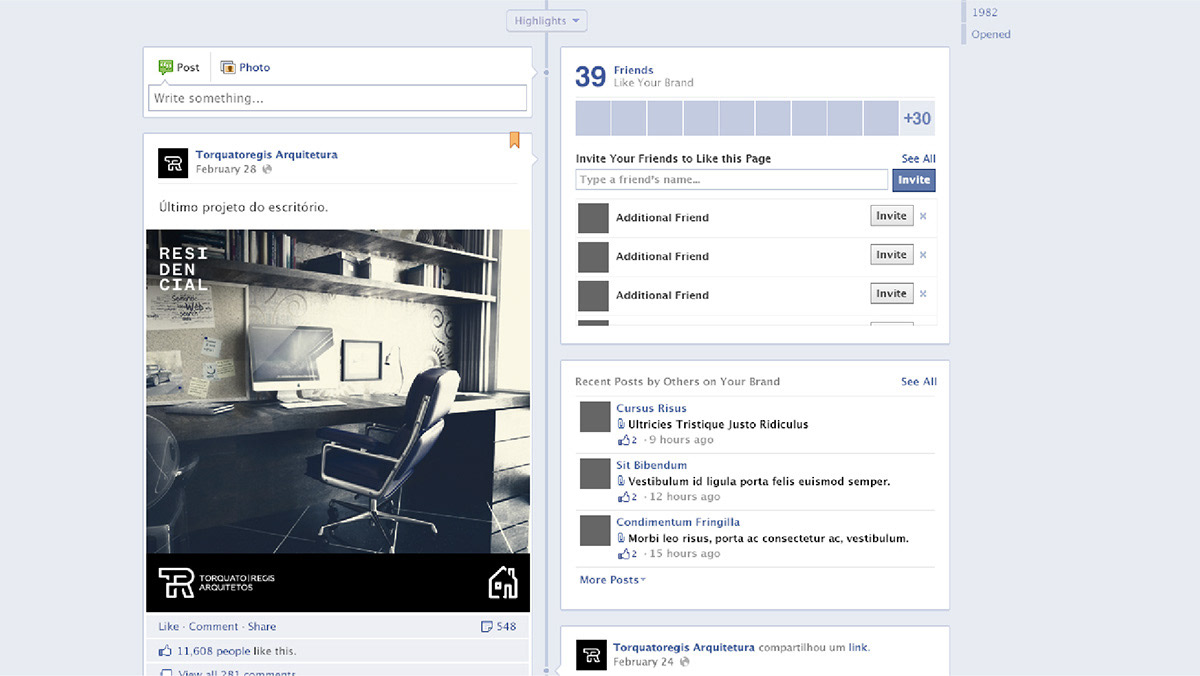Click the first Additional Friend avatar
Image resolution: width=1200 pixels, height=676 pixels.
594,218
